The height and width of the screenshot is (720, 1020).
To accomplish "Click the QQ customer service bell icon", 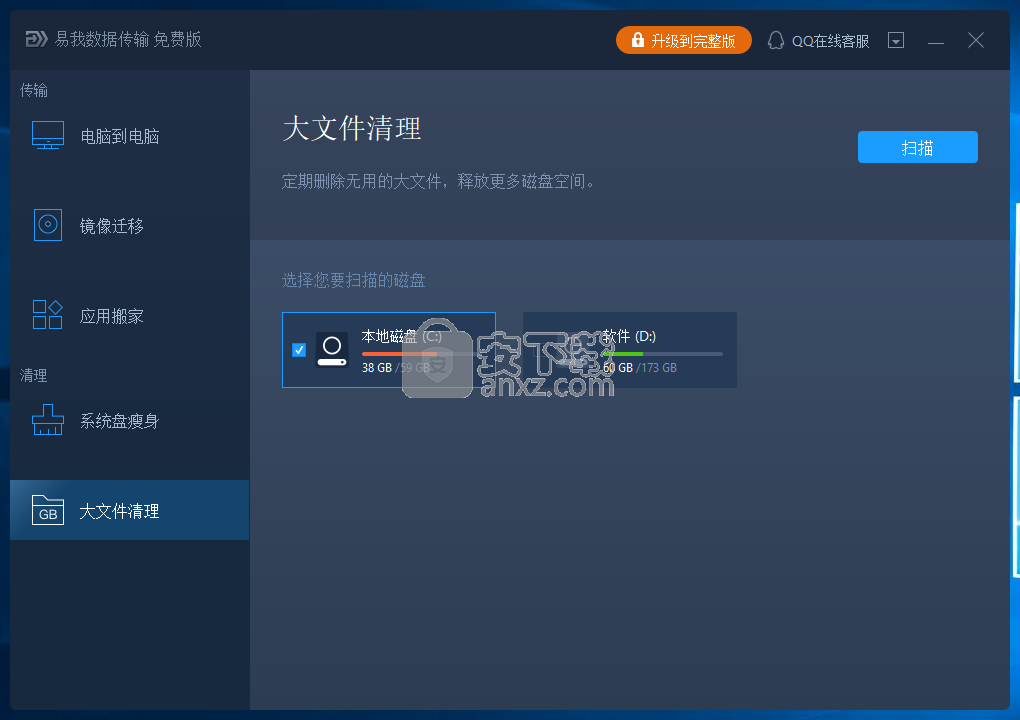I will coord(775,40).
